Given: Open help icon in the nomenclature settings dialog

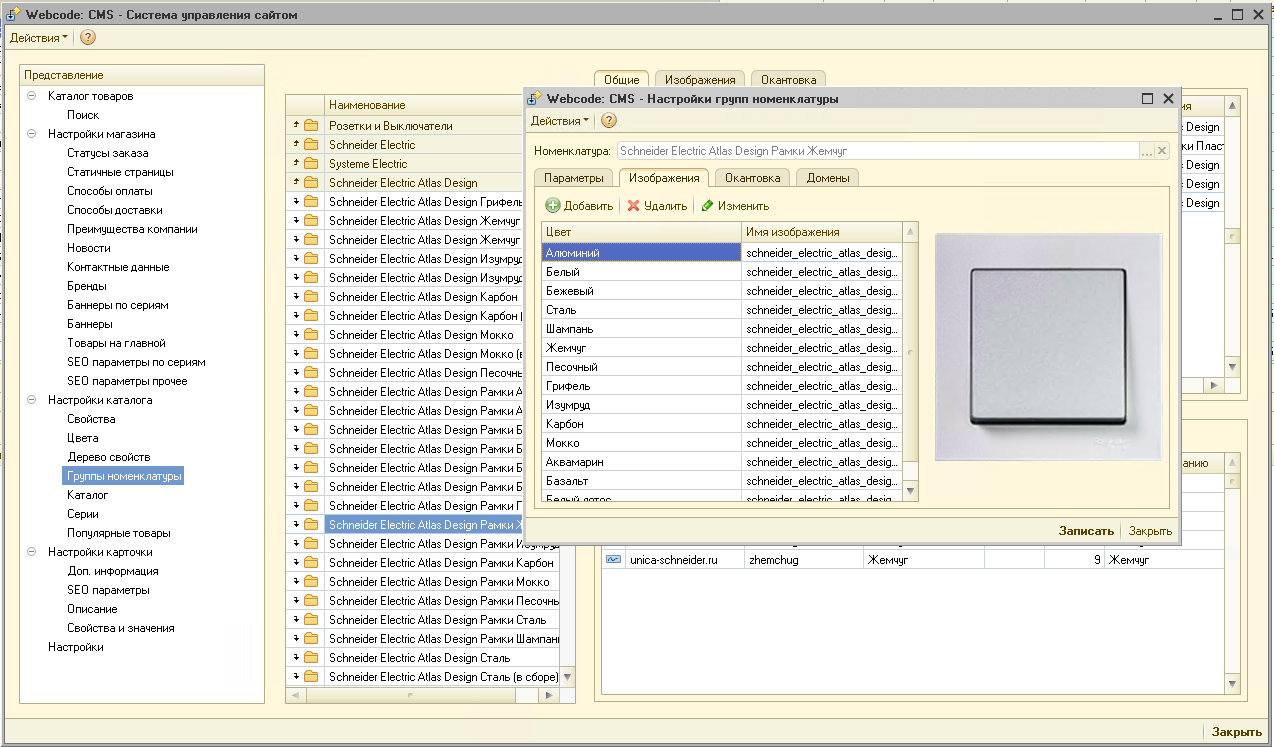Looking at the screenshot, I should coord(609,121).
